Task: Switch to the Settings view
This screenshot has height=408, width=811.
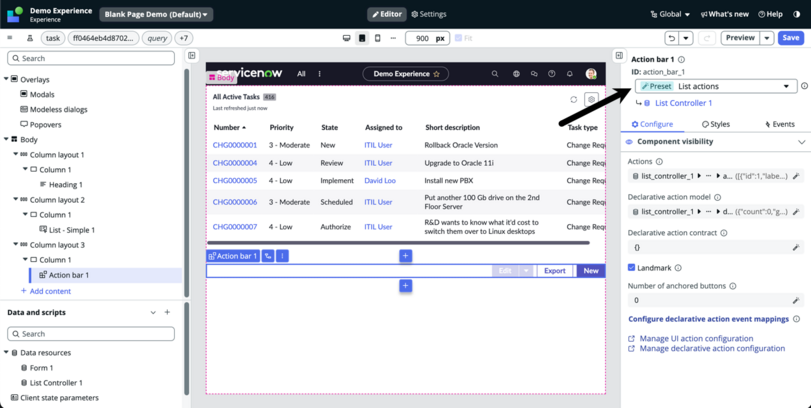Action: point(429,14)
